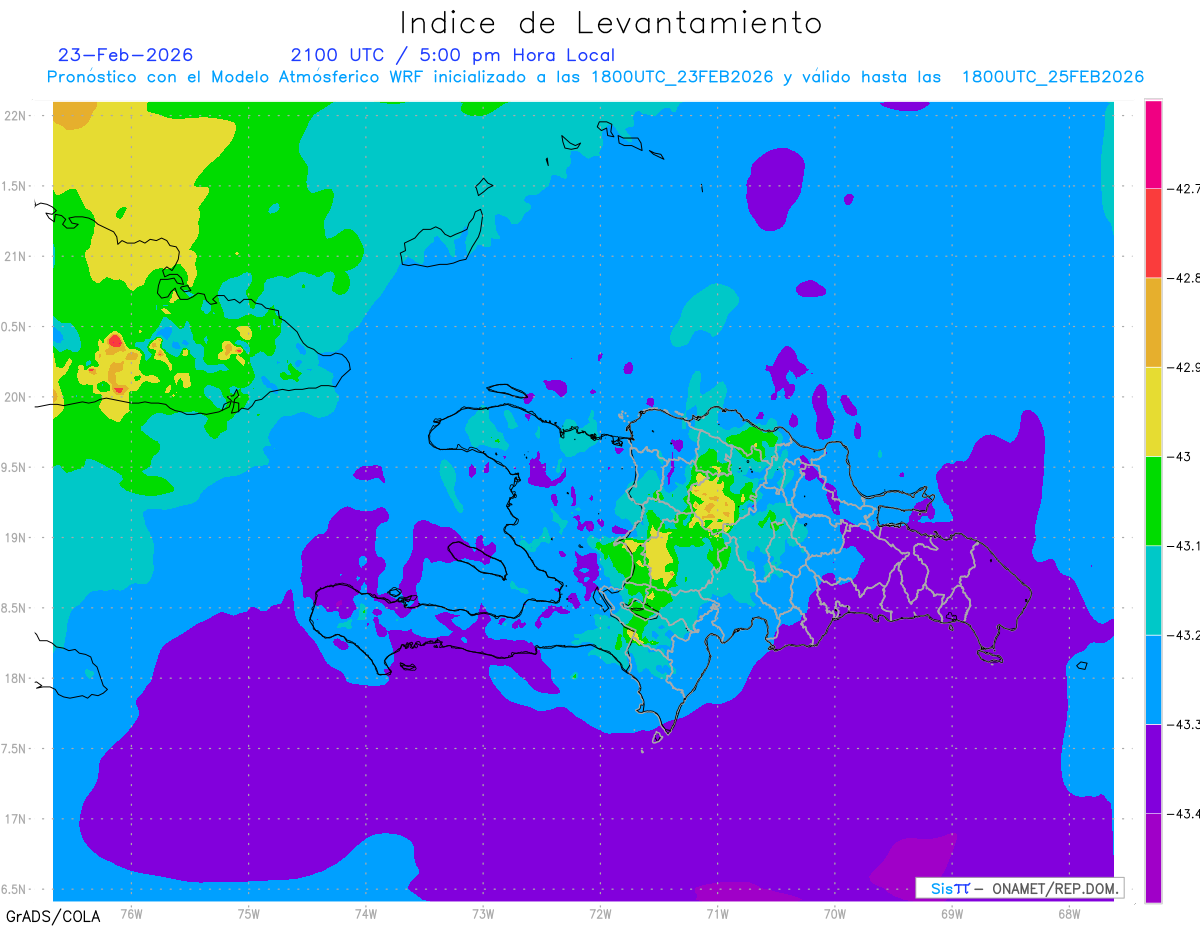Click the '22N' latitude label
This screenshot has height=927, width=1200.
click(x=16, y=115)
